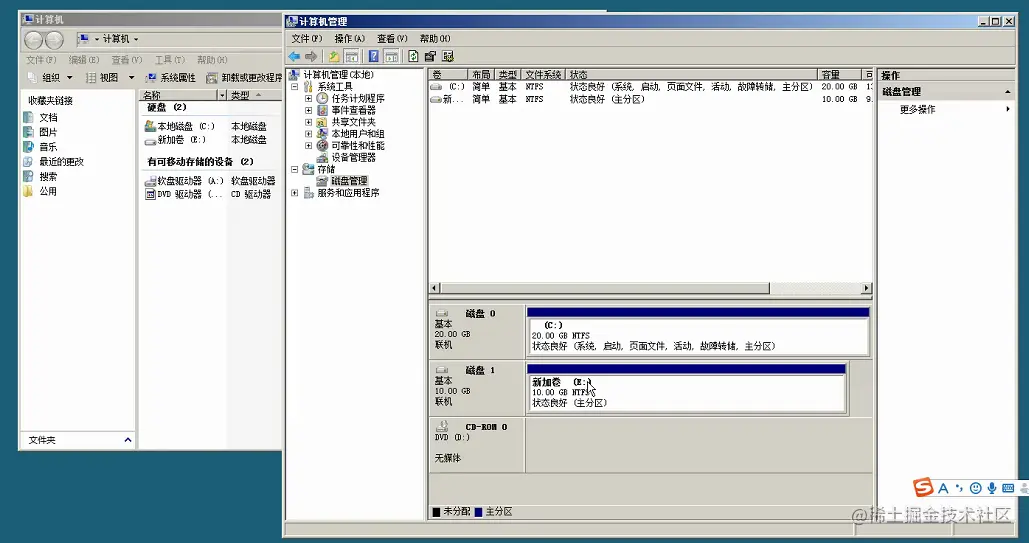The height and width of the screenshot is (543, 1029).
Task: Click the 本地用户和组 icon in tree
Action: (x=322, y=134)
